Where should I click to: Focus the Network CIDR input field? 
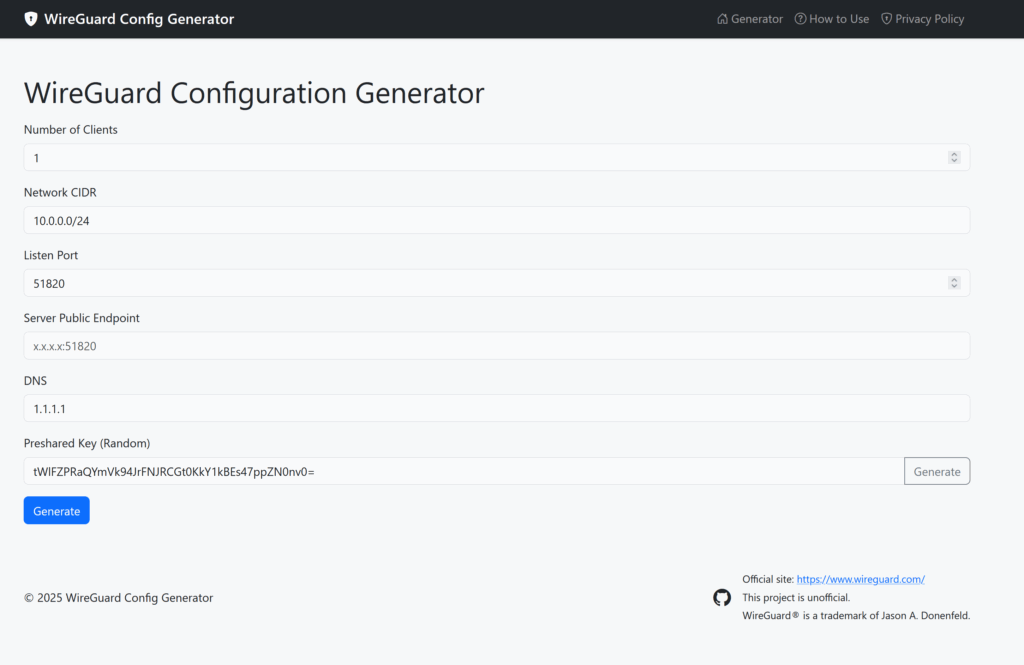[497, 220]
